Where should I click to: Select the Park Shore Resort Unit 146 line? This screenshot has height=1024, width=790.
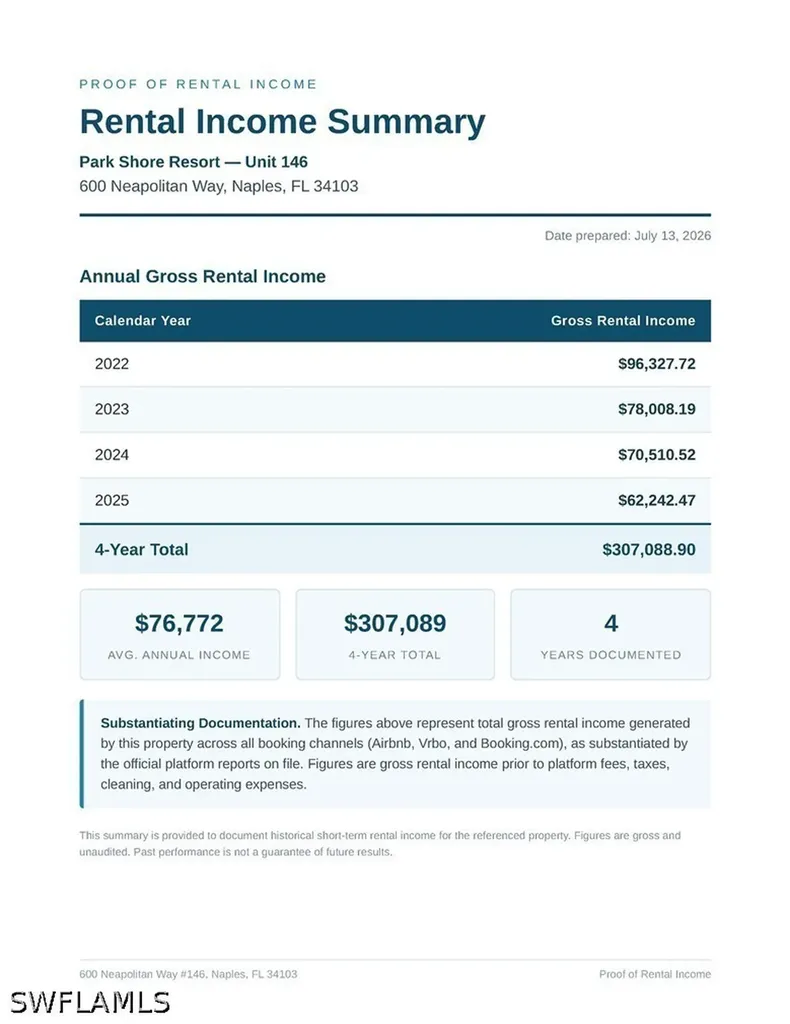[193, 162]
